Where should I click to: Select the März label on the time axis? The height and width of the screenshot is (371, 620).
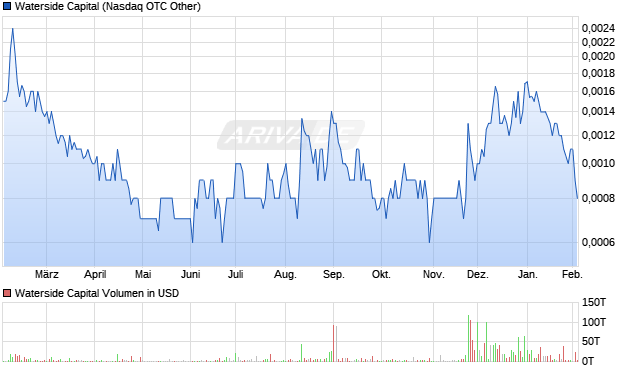(x=47, y=274)
